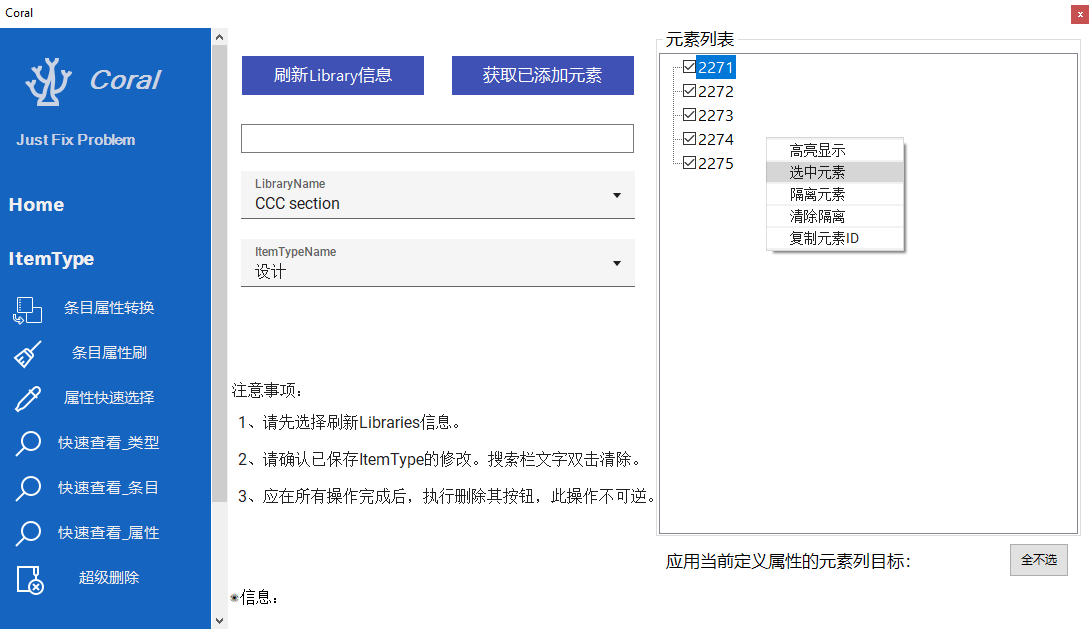Click the 获取已添加元素 button

pos(542,75)
